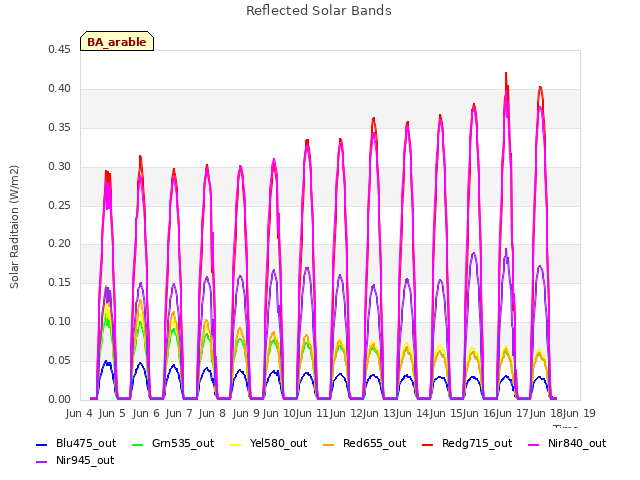Screen dimensions: 640x480
Task: Click the Red655_out legend entry
Action: point(365,444)
